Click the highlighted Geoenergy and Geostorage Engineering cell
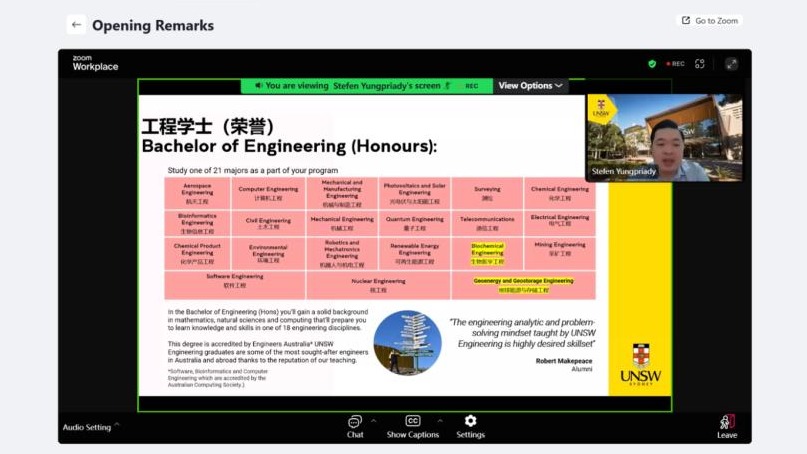Image resolution: width=807 pixels, height=454 pixels. (523, 285)
